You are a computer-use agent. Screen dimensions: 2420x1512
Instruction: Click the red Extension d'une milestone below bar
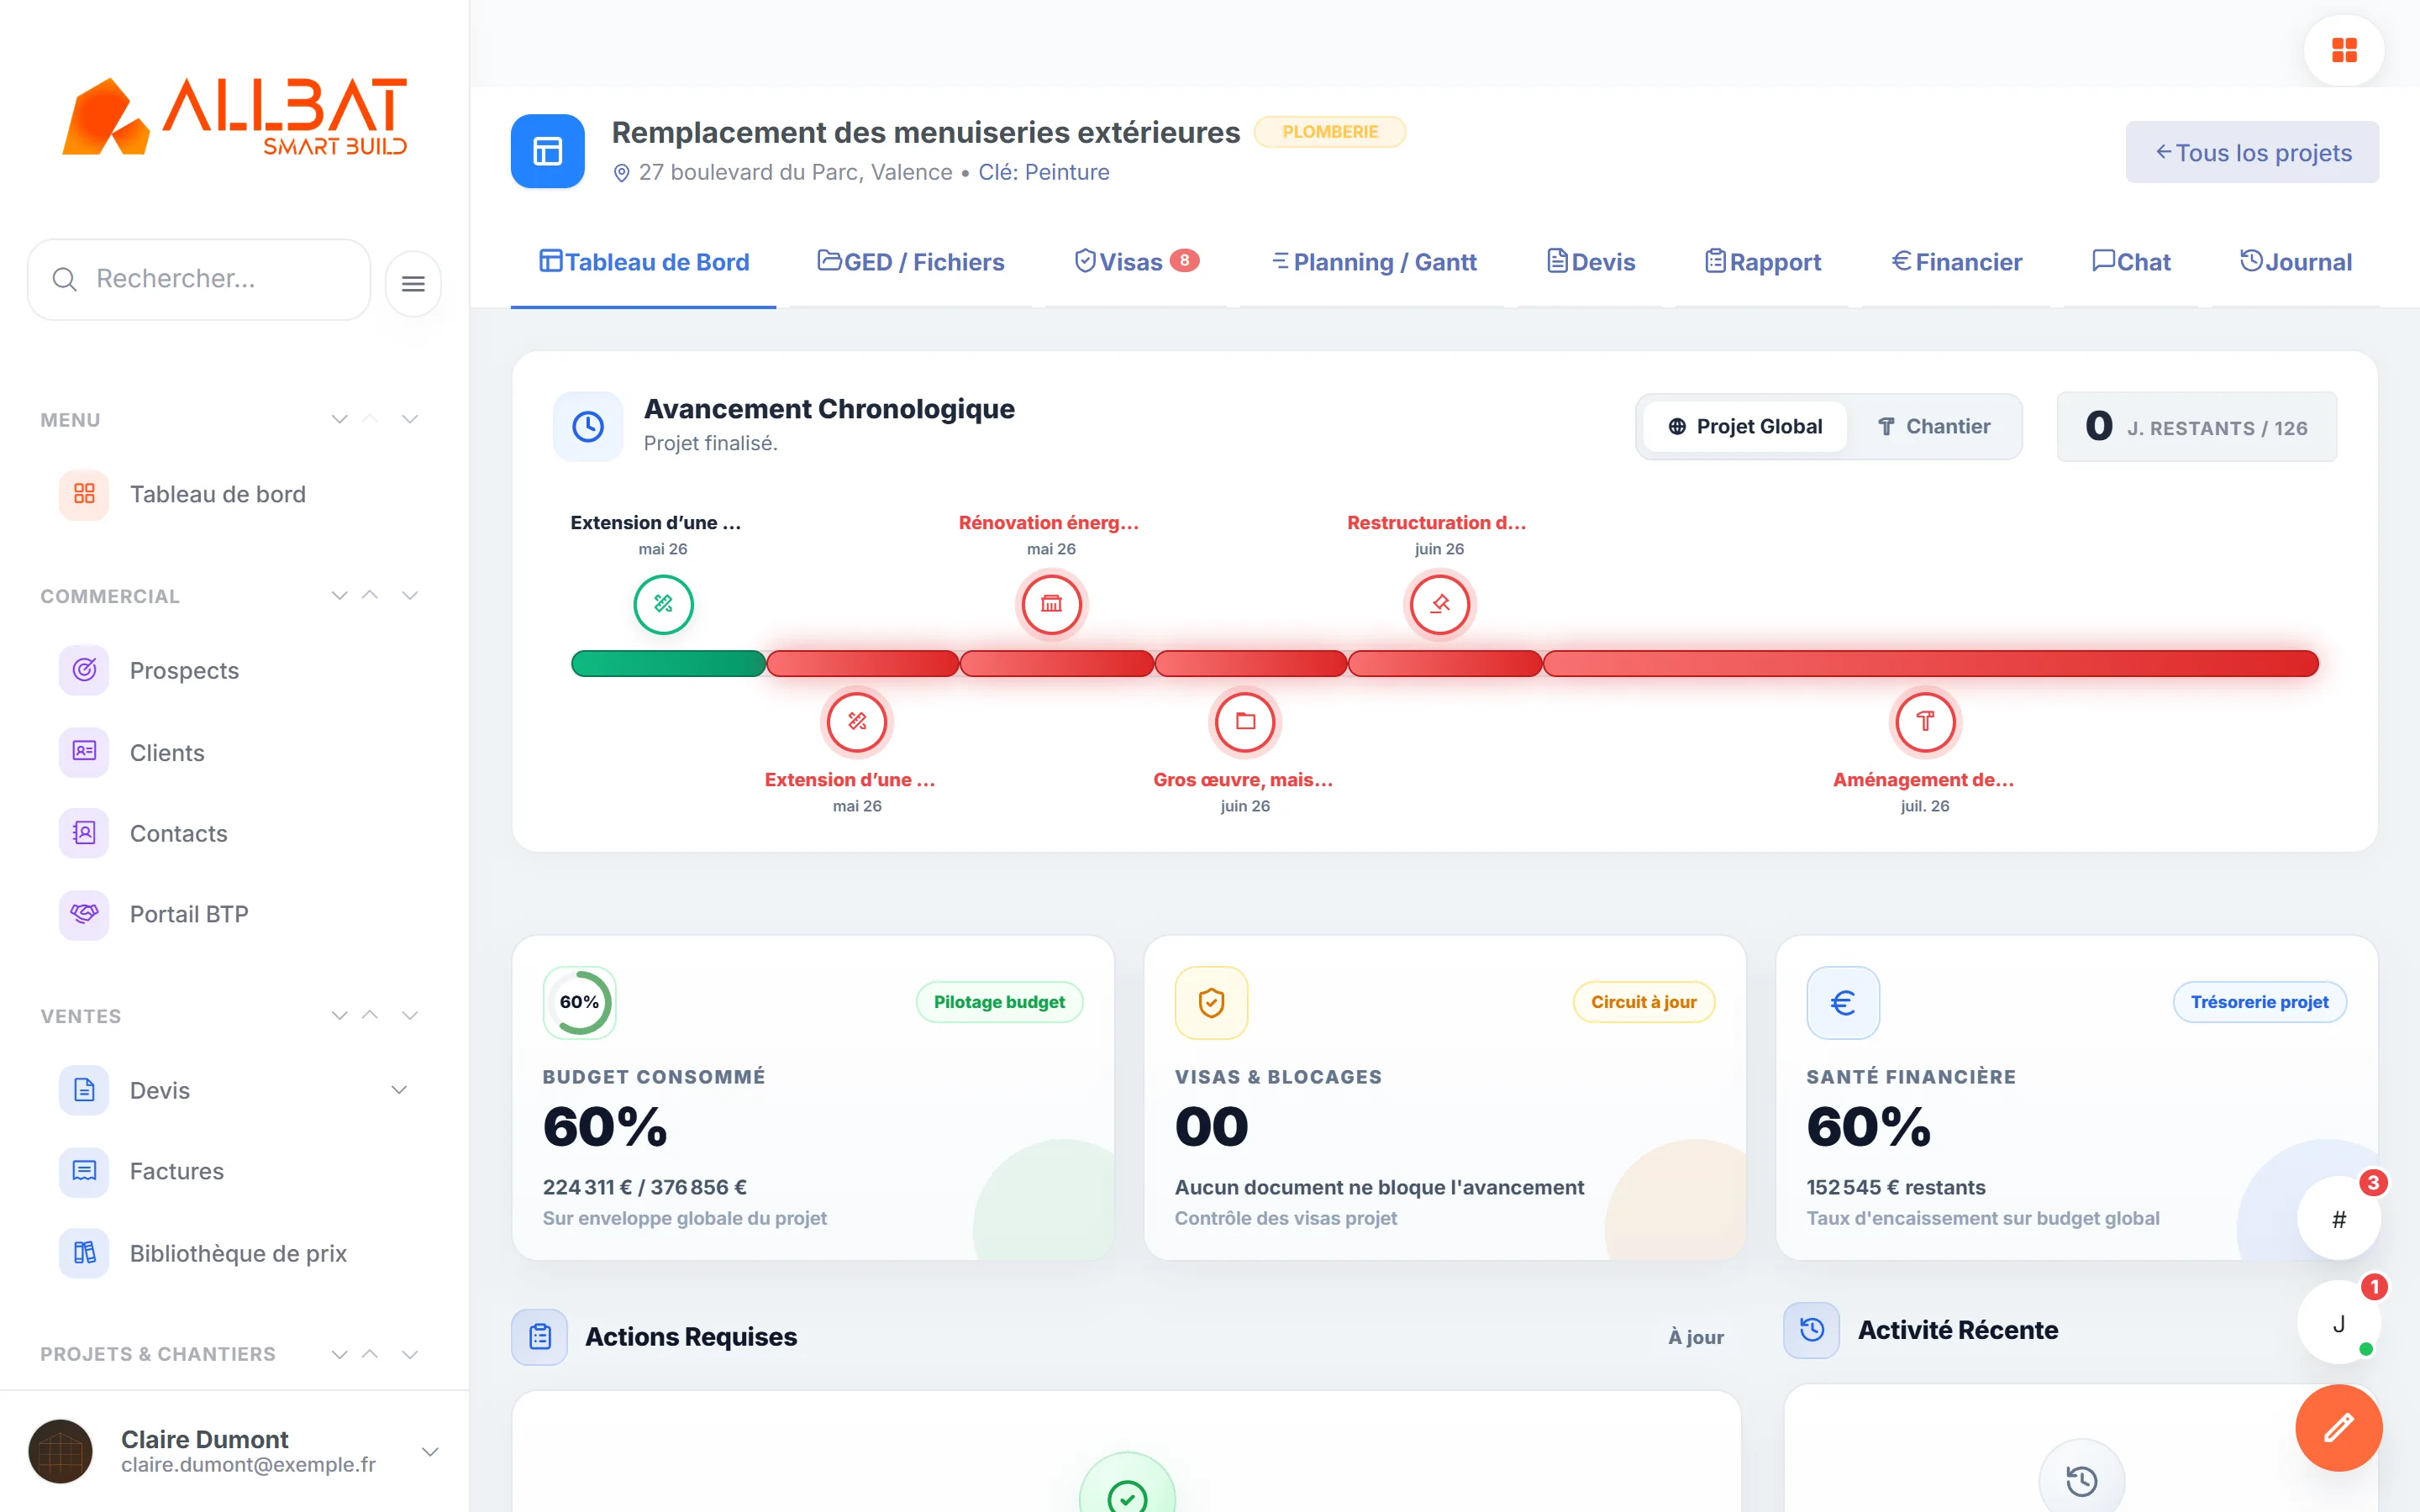point(857,721)
